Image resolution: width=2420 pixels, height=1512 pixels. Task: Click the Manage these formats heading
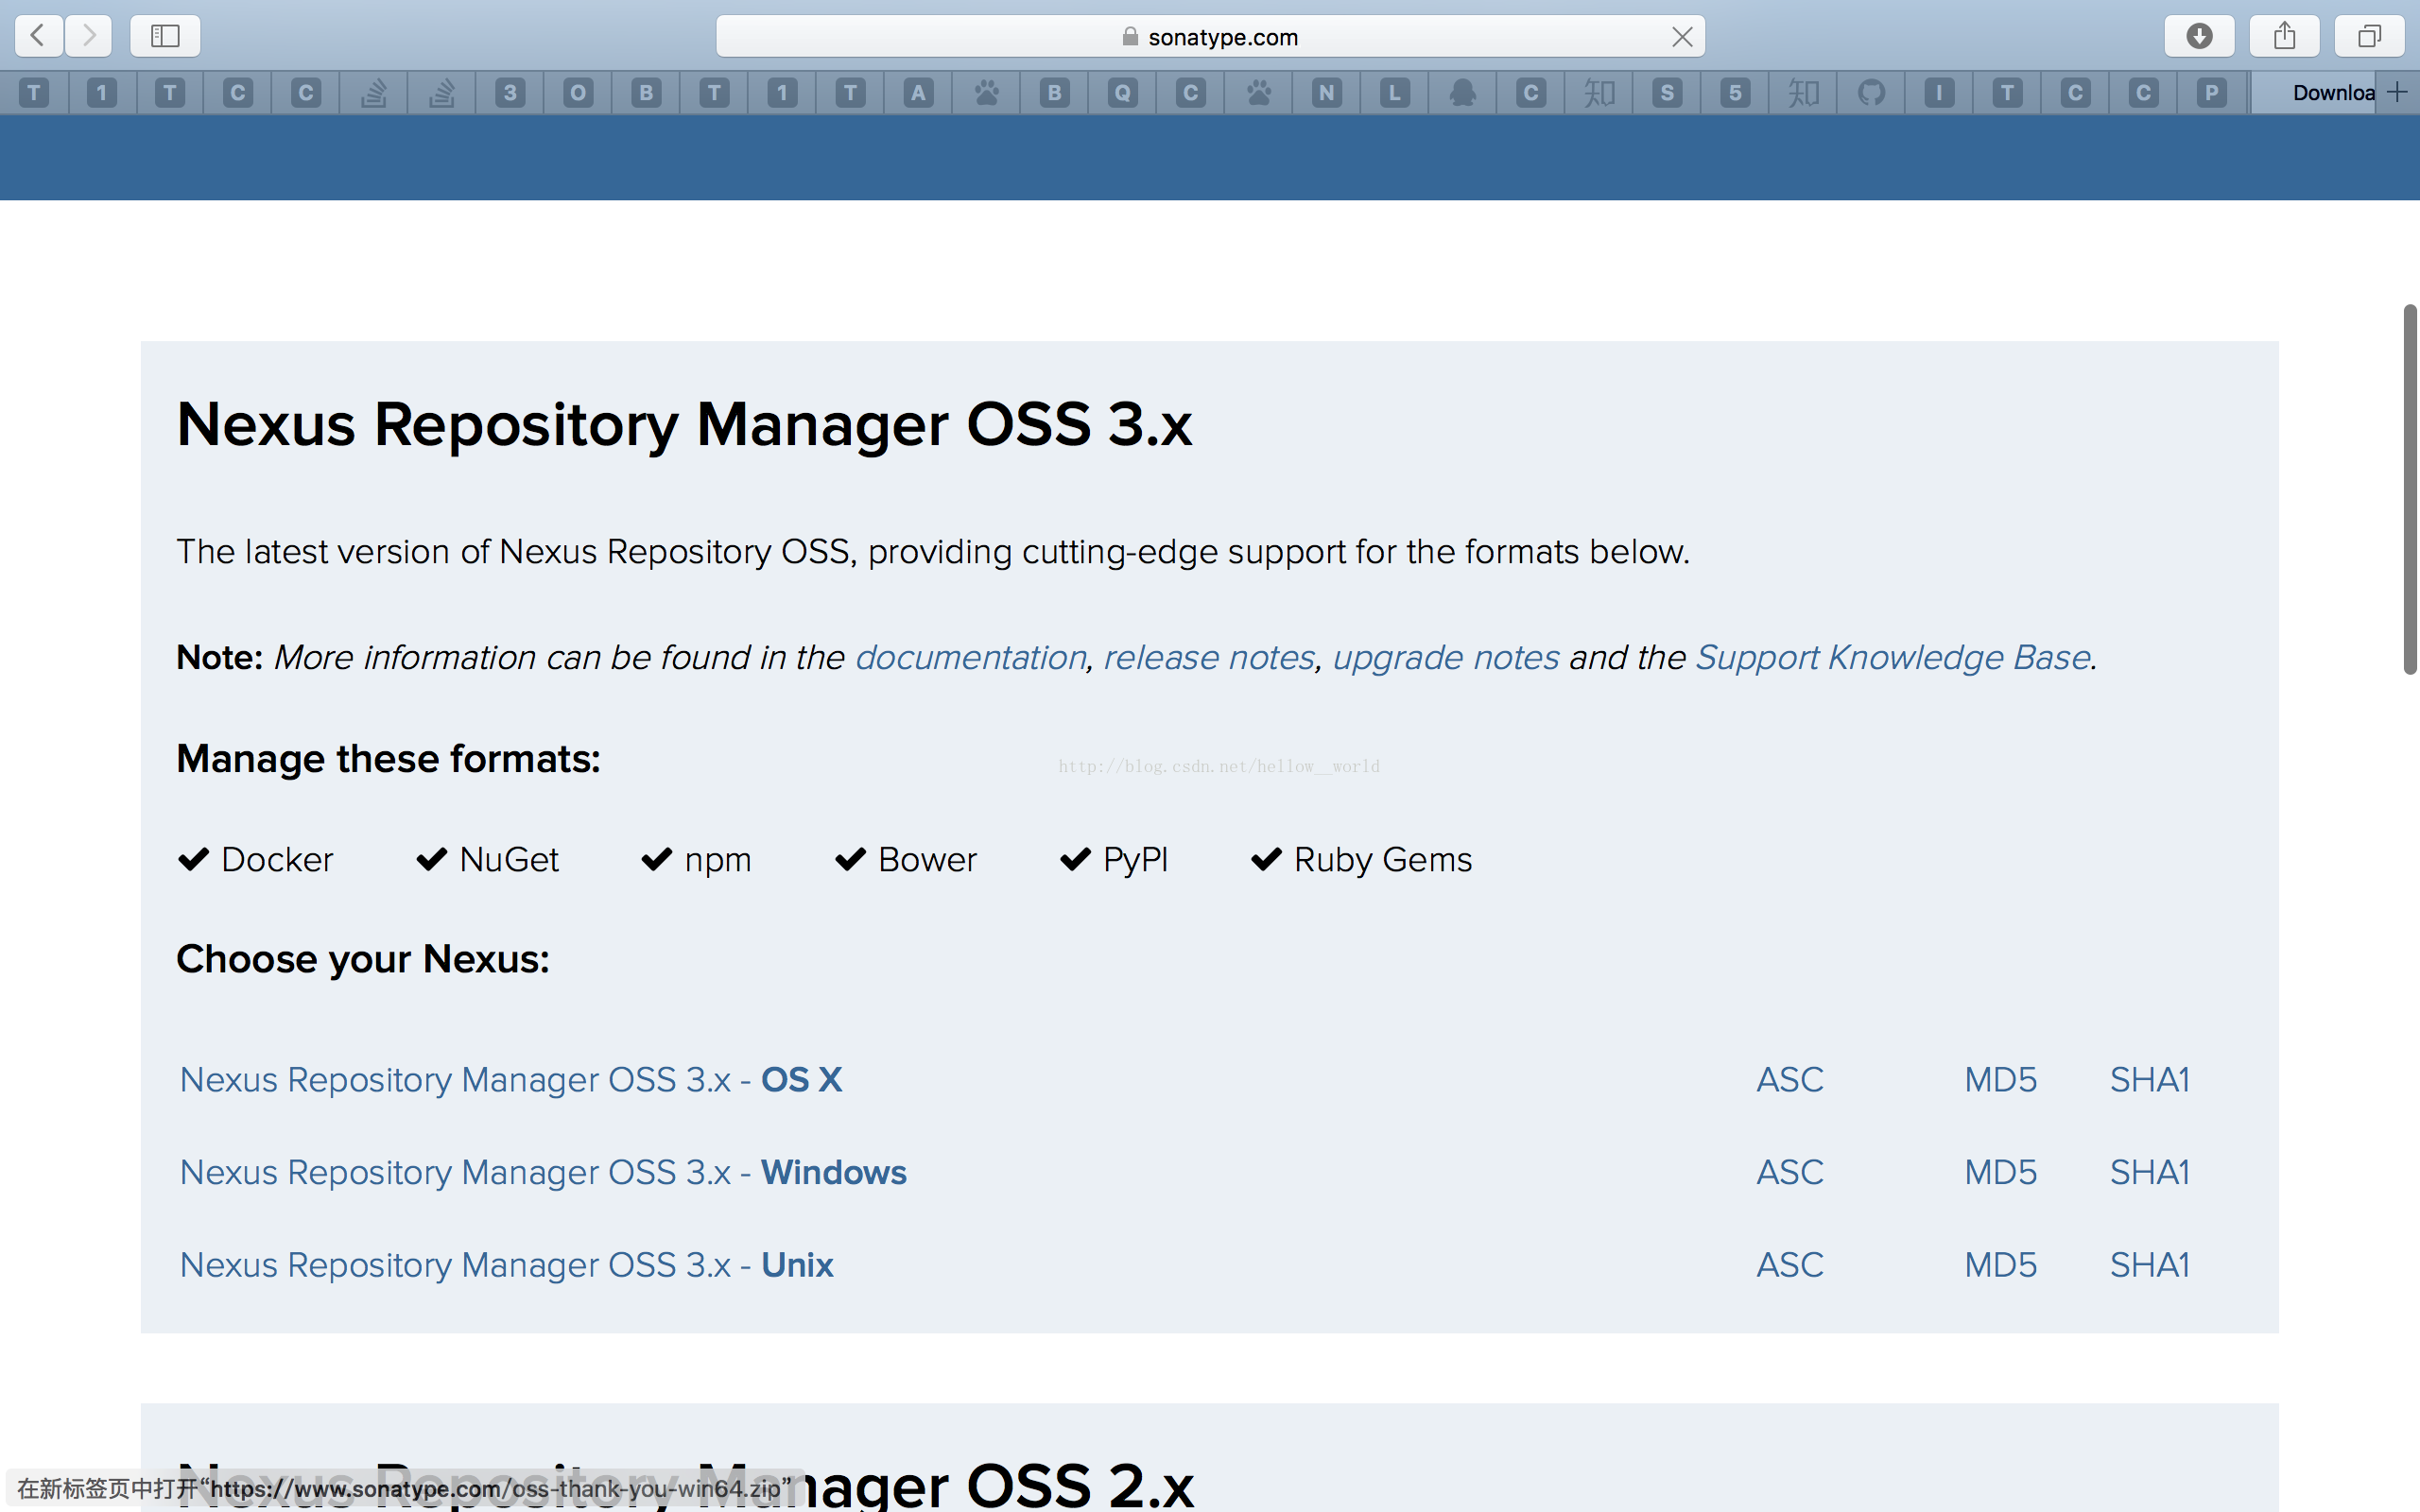point(388,759)
